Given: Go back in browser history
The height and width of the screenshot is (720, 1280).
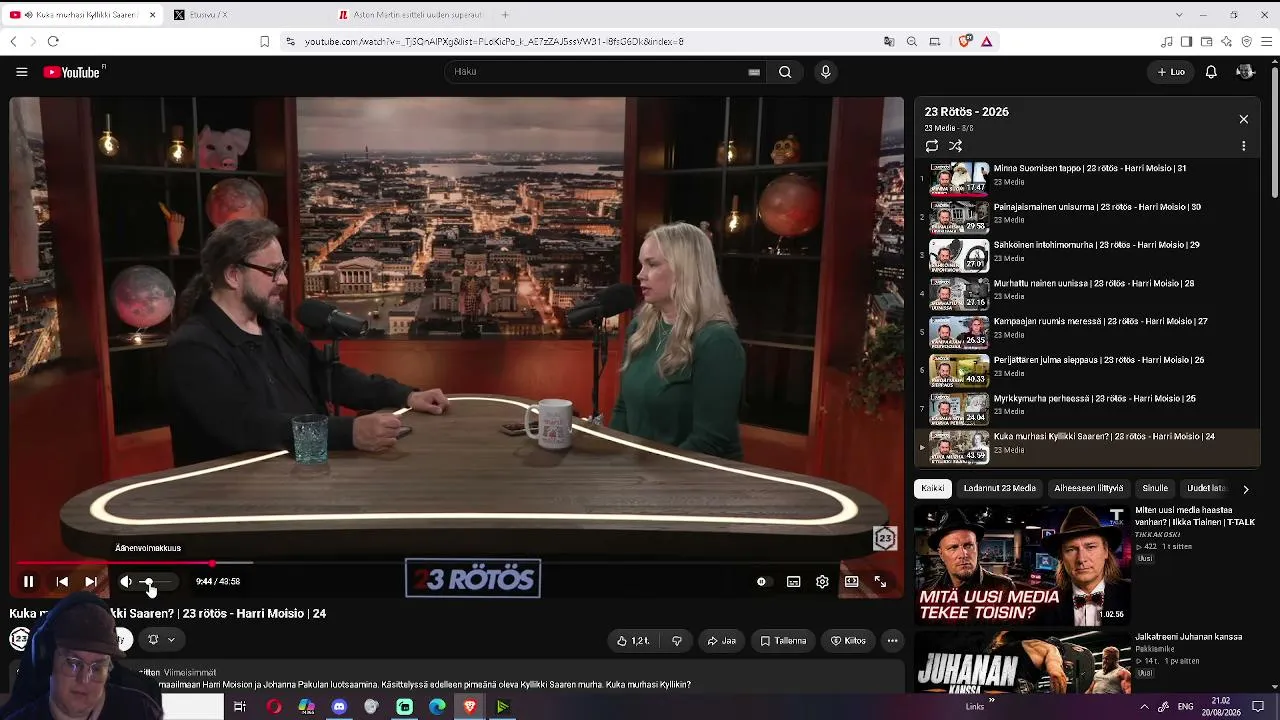Looking at the screenshot, I should click(x=13, y=41).
